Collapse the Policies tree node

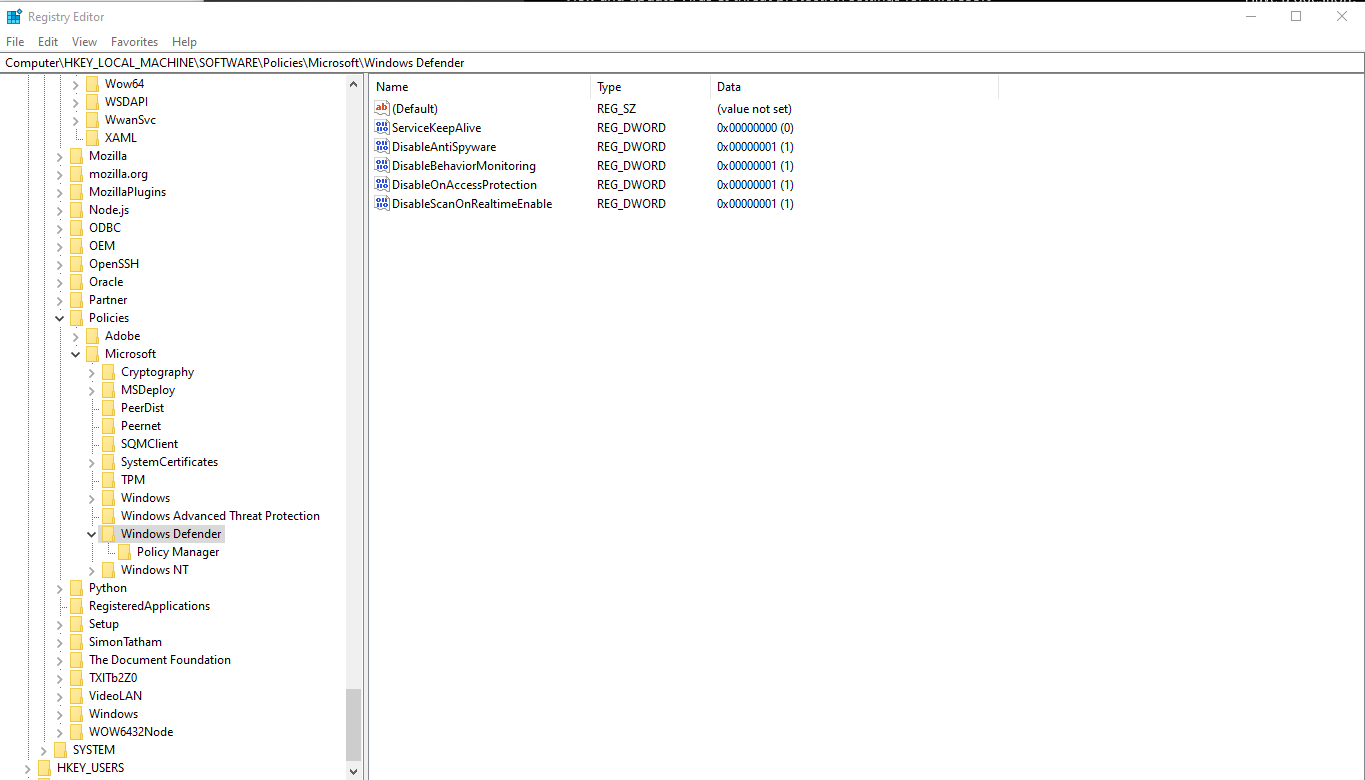point(58,317)
